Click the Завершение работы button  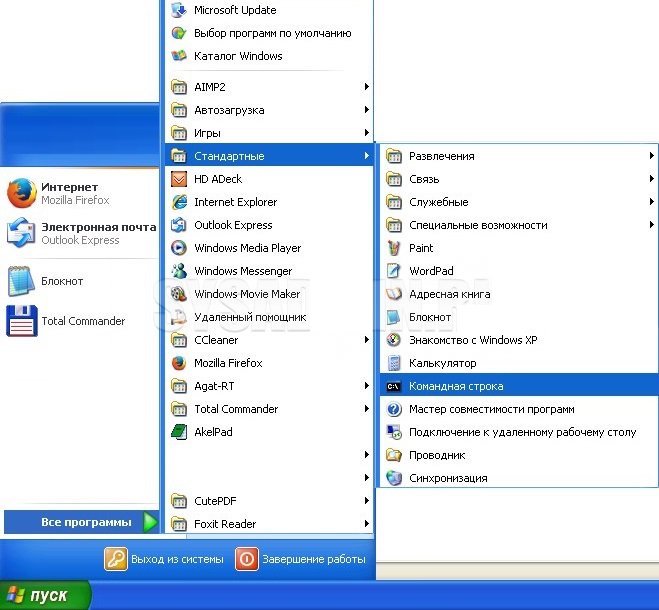point(302,559)
